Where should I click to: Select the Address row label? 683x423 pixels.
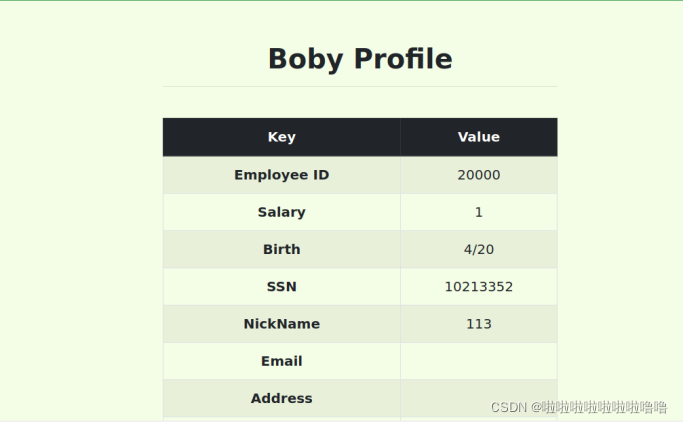pos(281,398)
